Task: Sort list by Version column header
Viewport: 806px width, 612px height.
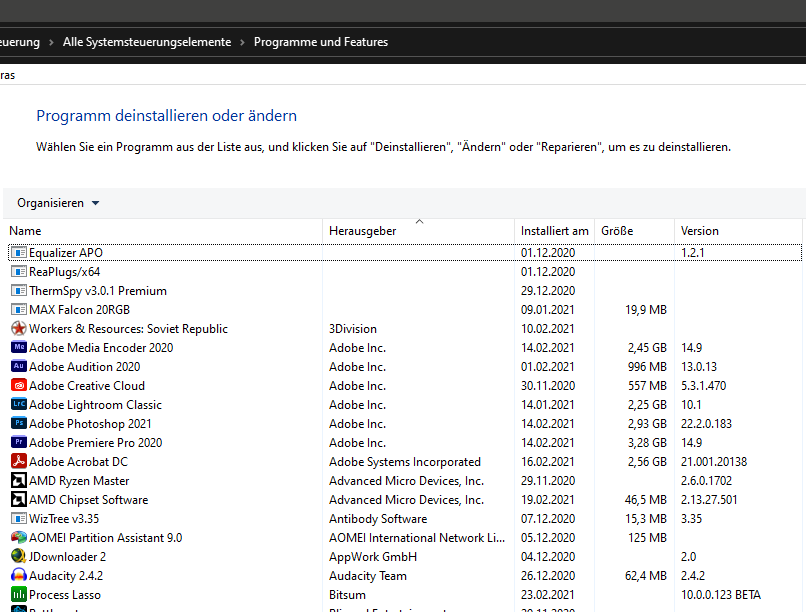Action: [x=700, y=231]
